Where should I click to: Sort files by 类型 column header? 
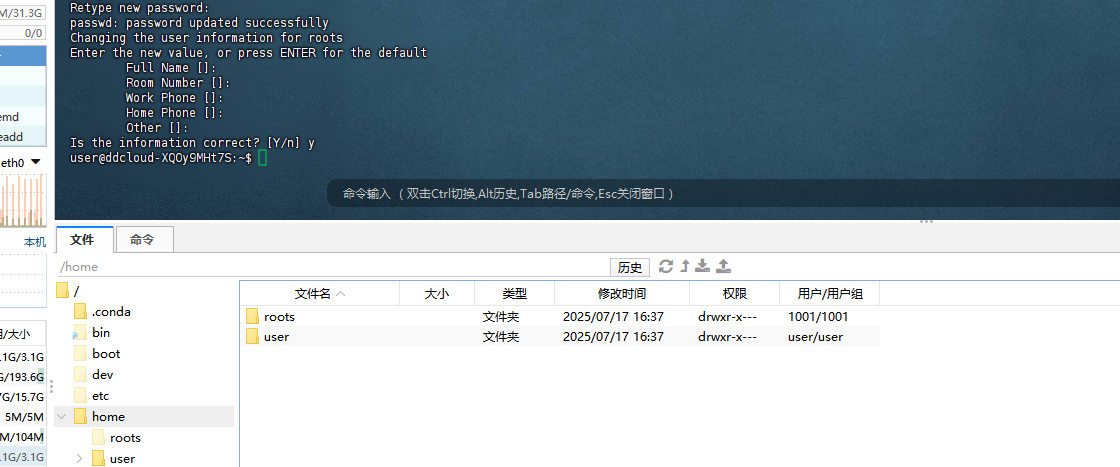514,293
